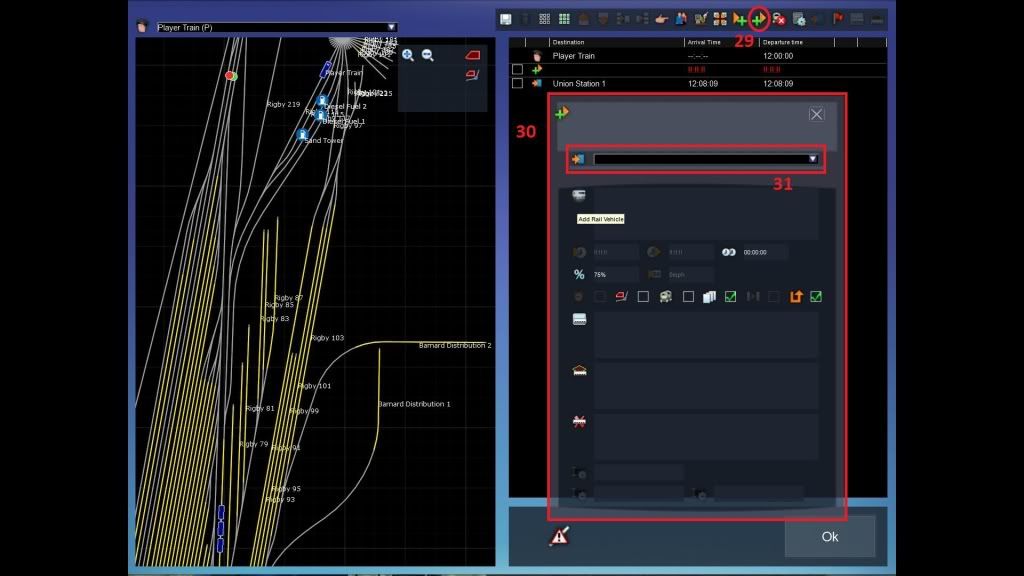1024x576 pixels.
Task: Open the document with gear toolbar icon
Action: click(x=799, y=19)
